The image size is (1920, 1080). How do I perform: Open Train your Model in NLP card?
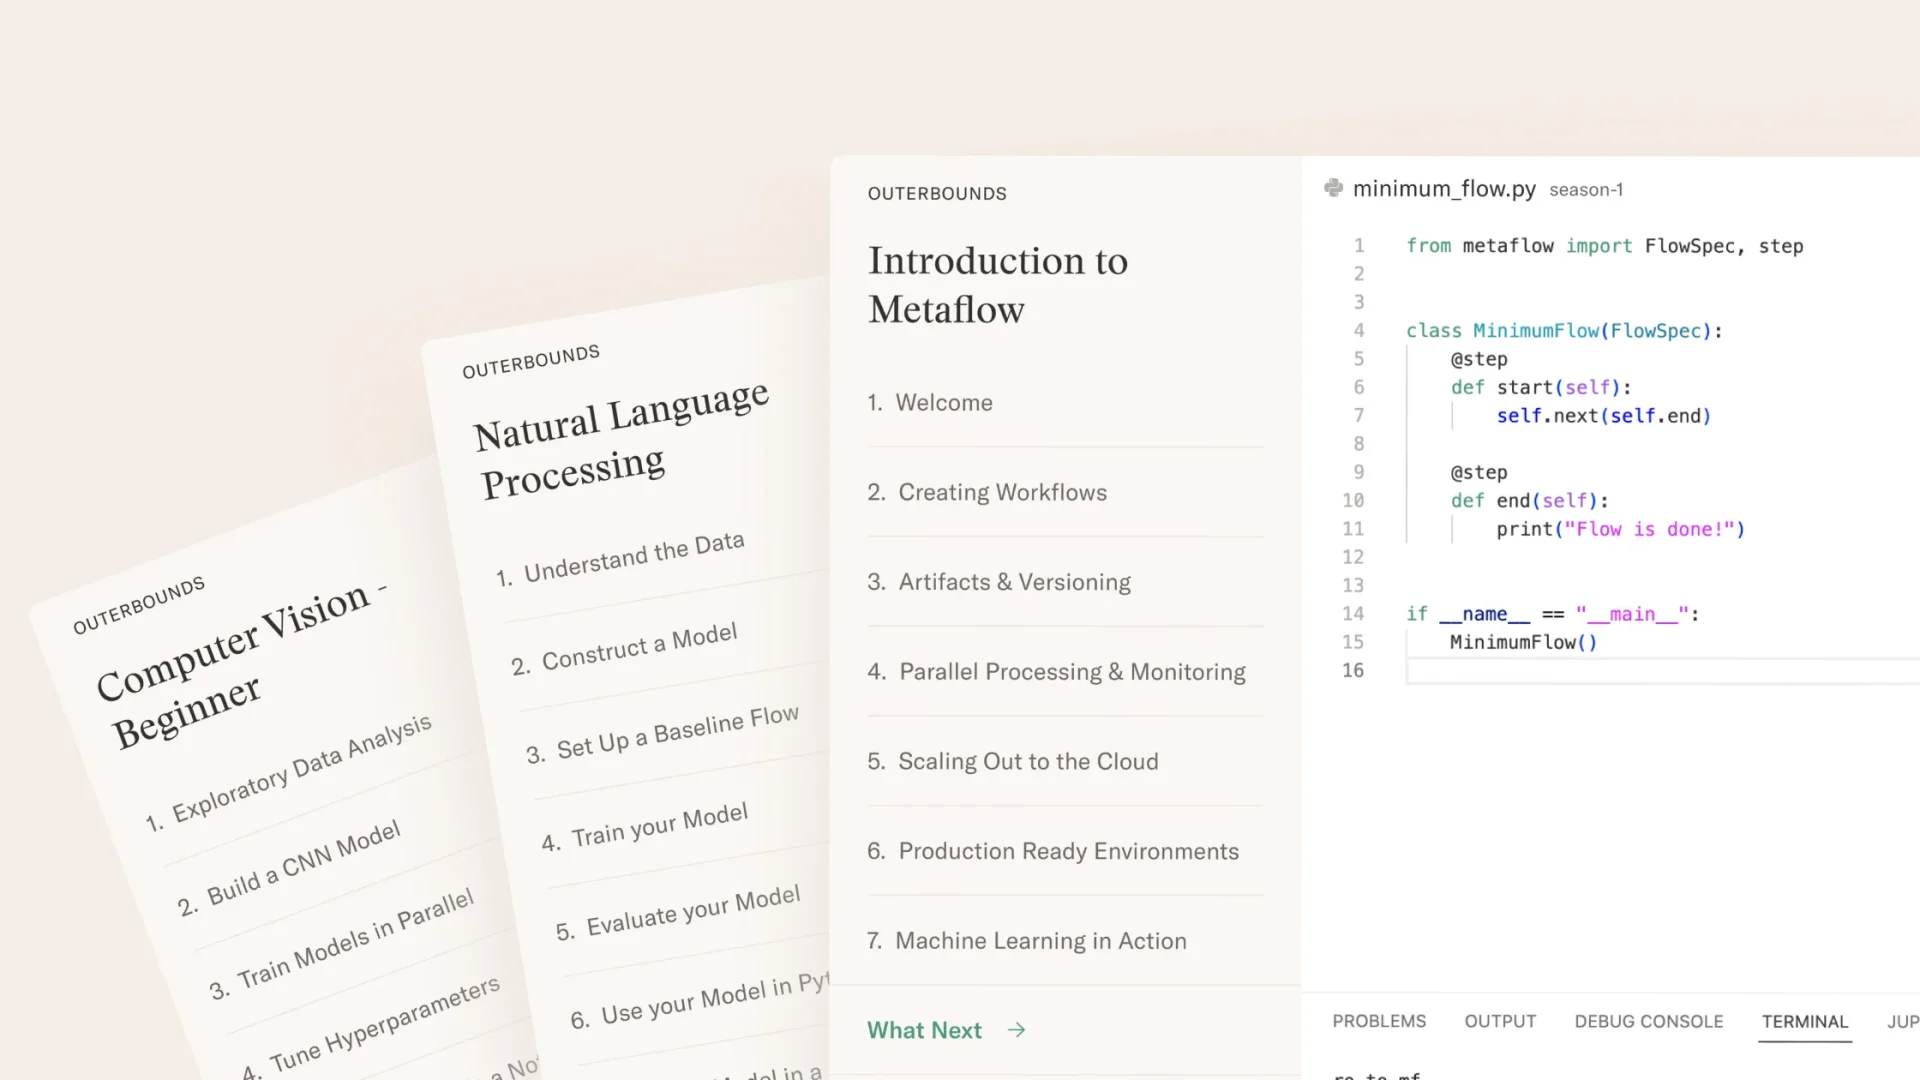(644, 828)
